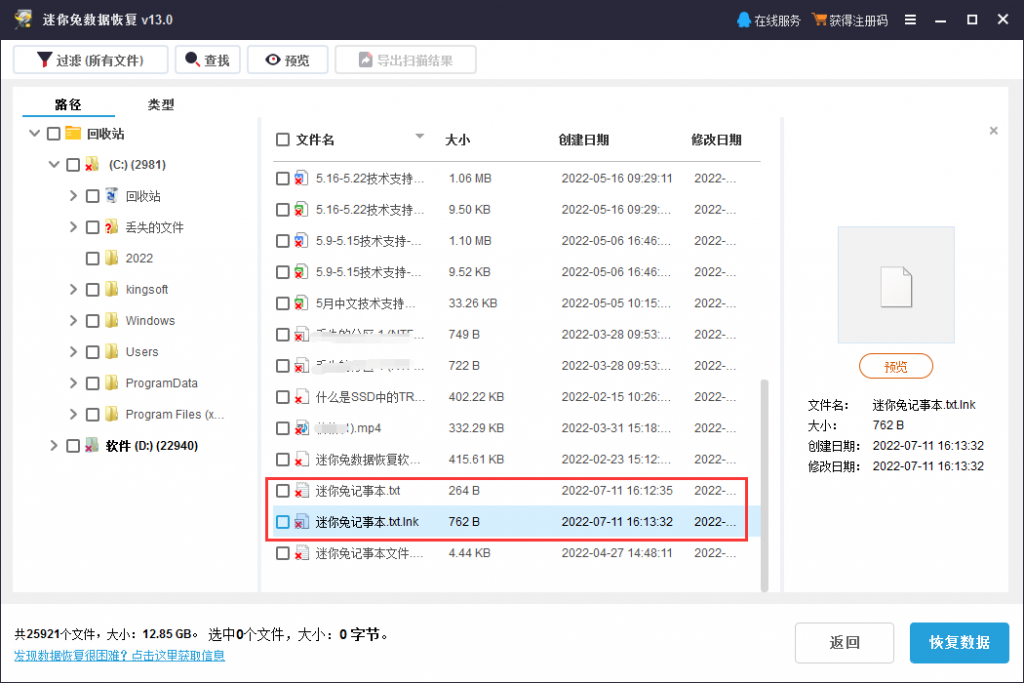The height and width of the screenshot is (683, 1024).
Task: Click the mp4 video file icon
Action: [x=301, y=428]
